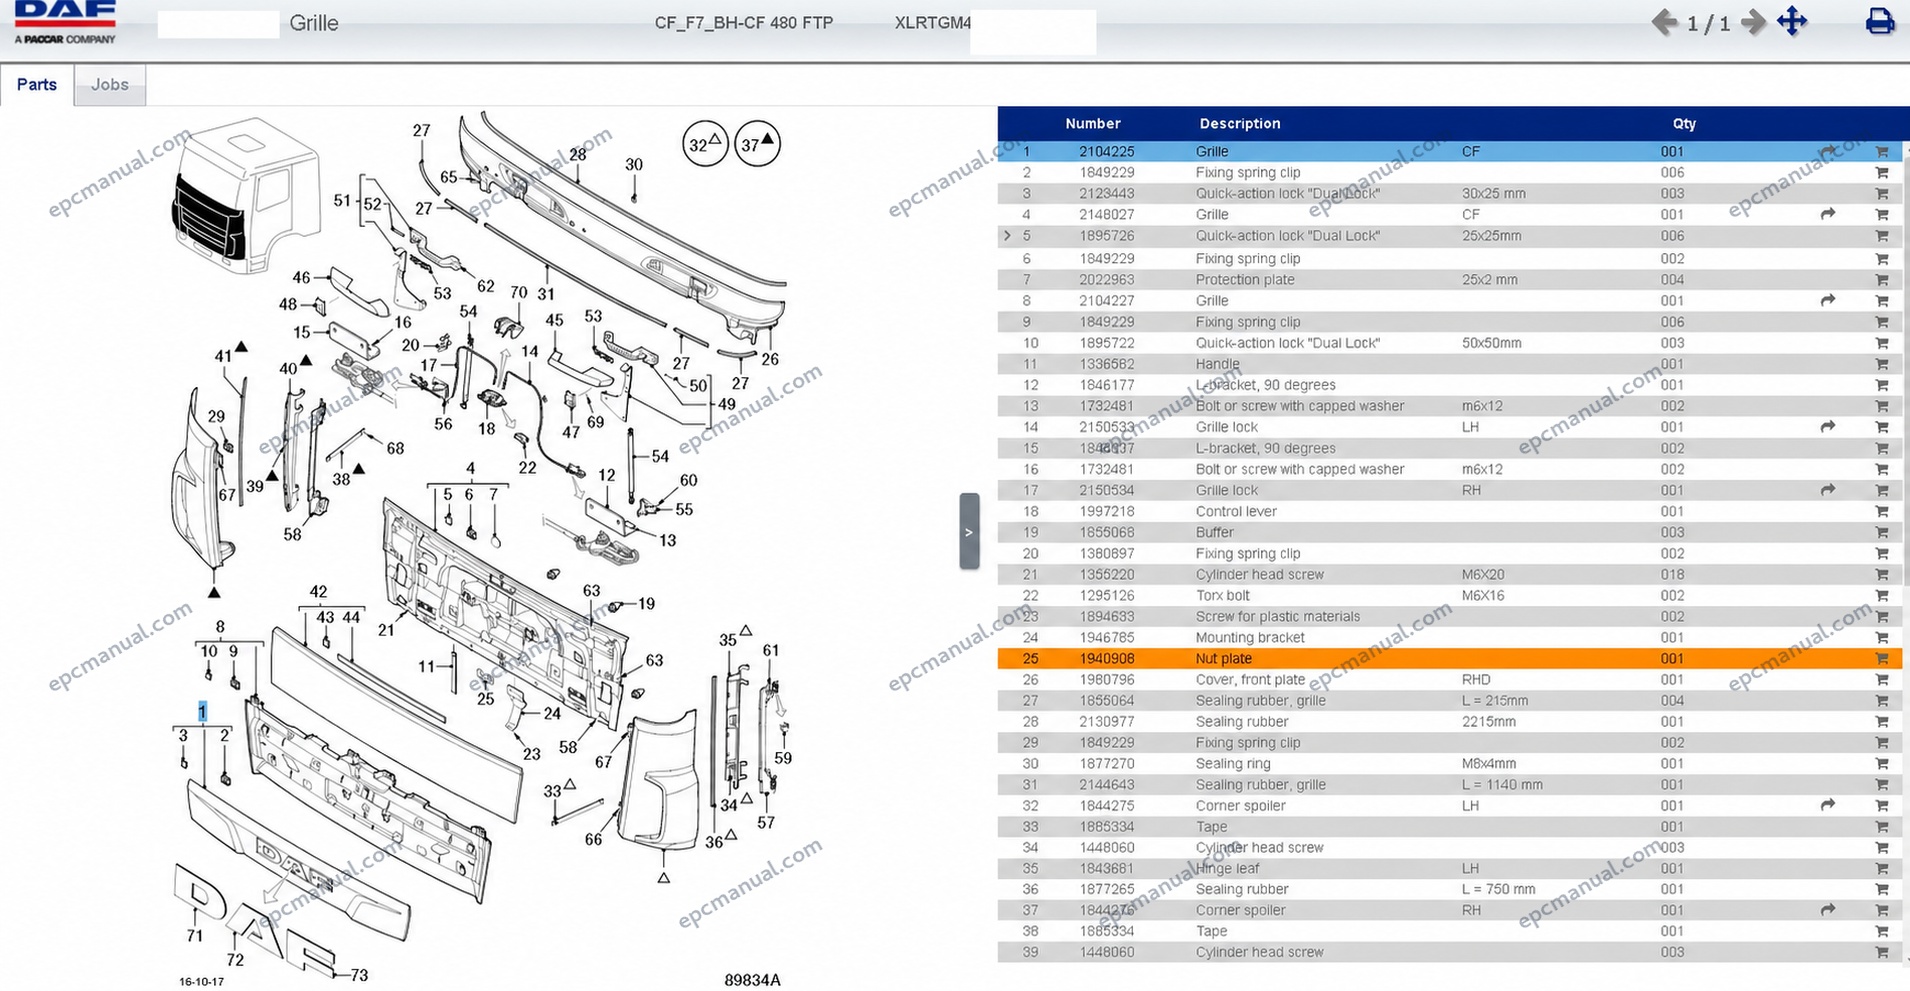Image resolution: width=1910 pixels, height=991 pixels.
Task: Select highlighted row 25 Nut plate
Action: tap(1450, 659)
